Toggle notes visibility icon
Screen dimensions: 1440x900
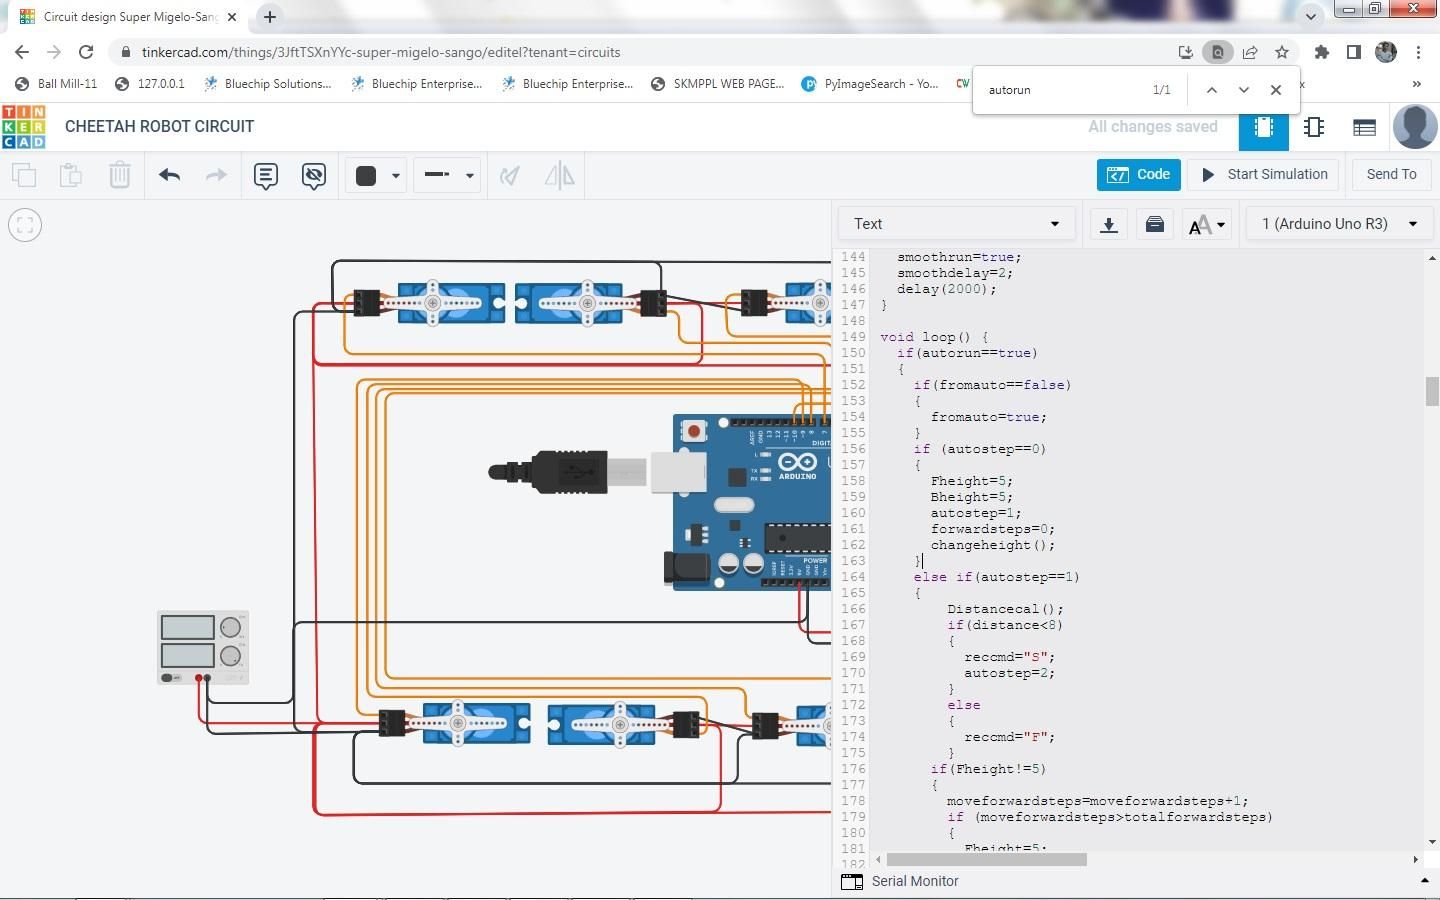click(x=314, y=176)
